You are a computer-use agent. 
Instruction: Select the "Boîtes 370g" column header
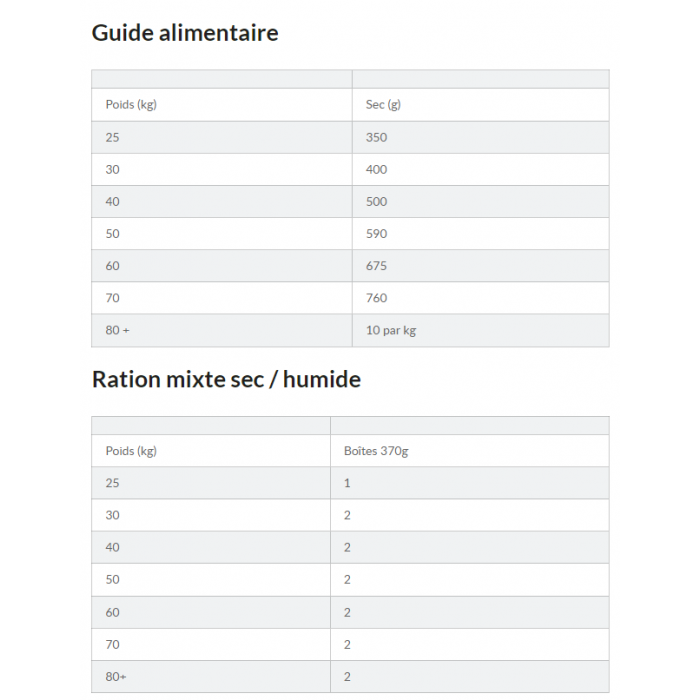point(375,451)
